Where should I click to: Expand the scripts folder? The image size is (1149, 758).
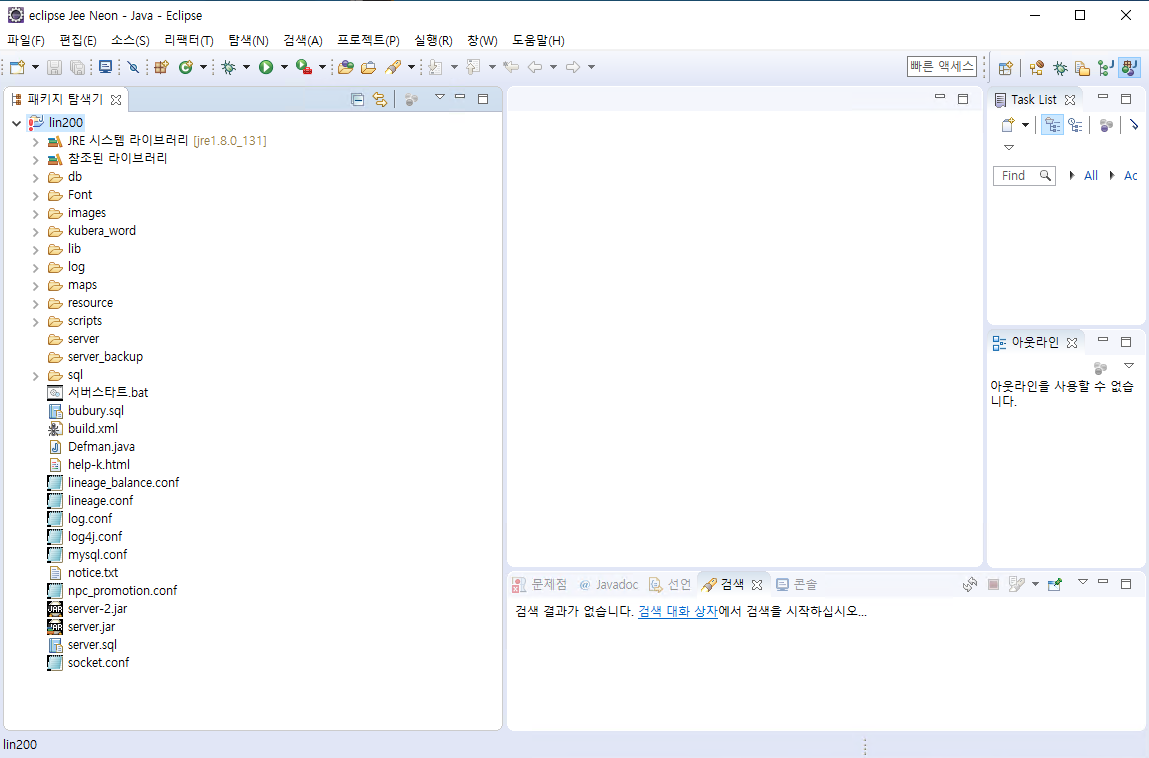35,322
